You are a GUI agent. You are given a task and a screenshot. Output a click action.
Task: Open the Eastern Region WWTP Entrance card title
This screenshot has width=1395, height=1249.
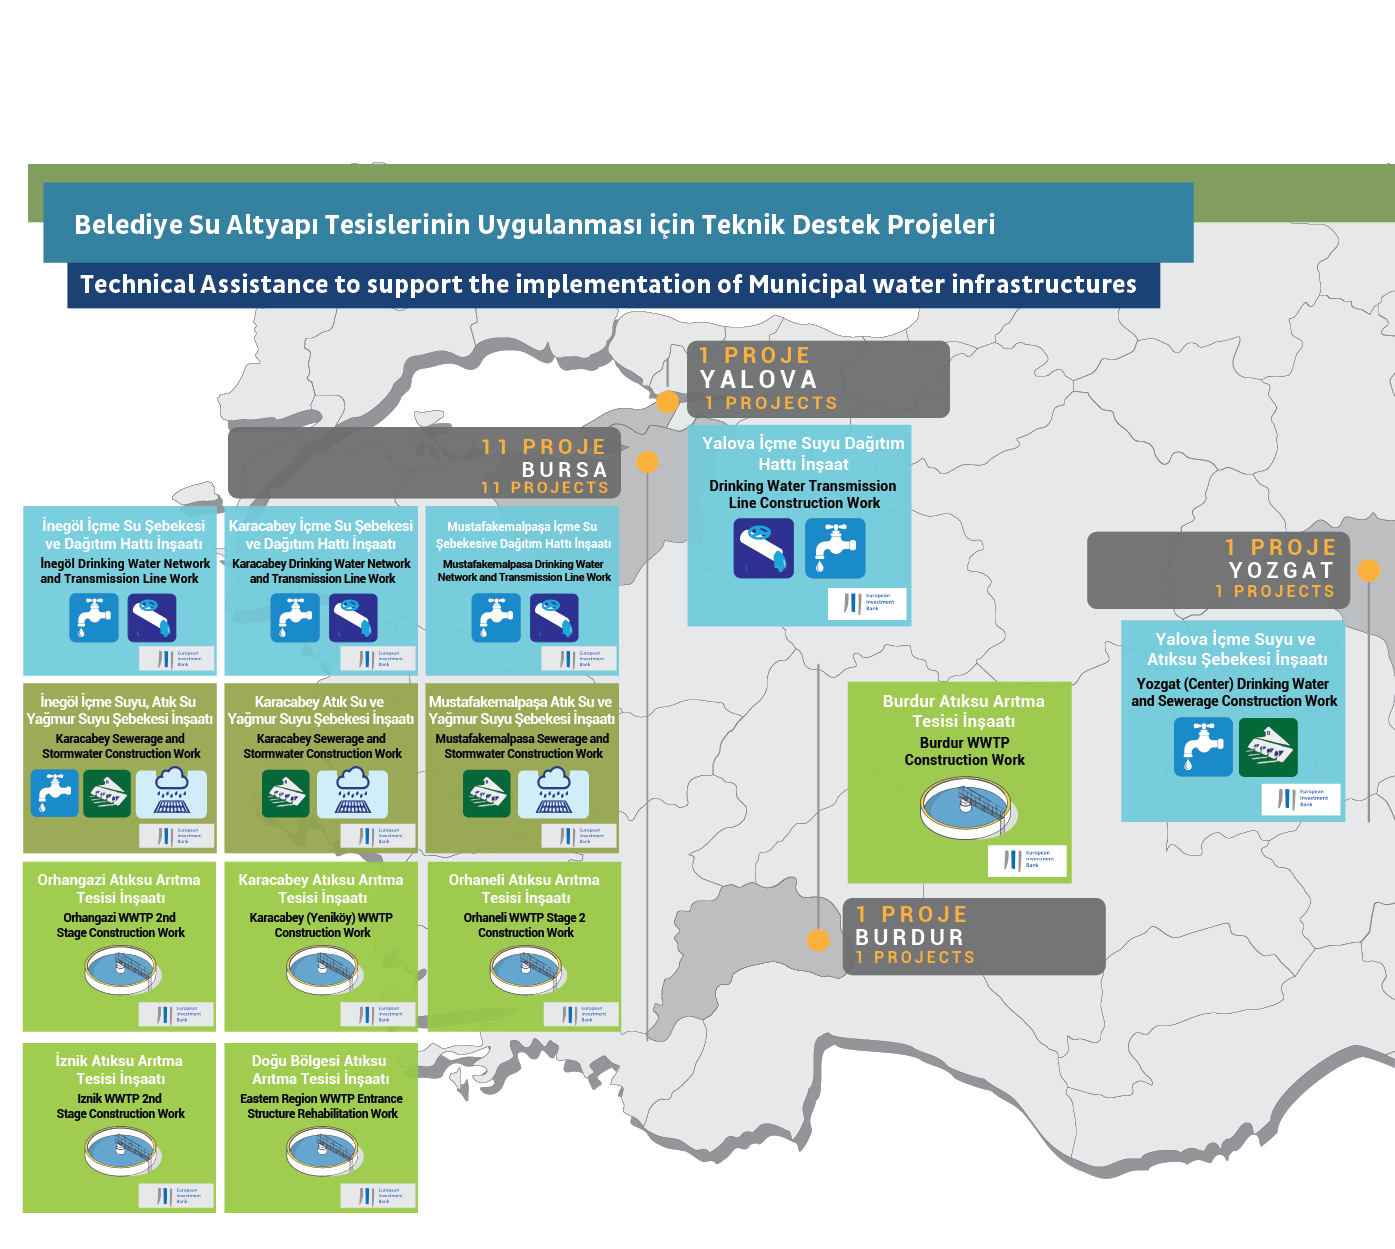320,1069
